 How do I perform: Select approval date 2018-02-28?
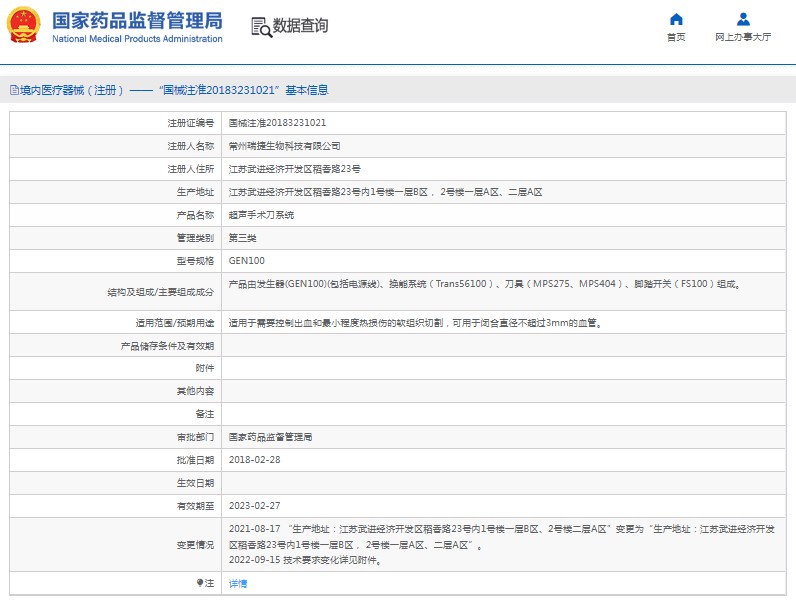(x=254, y=460)
